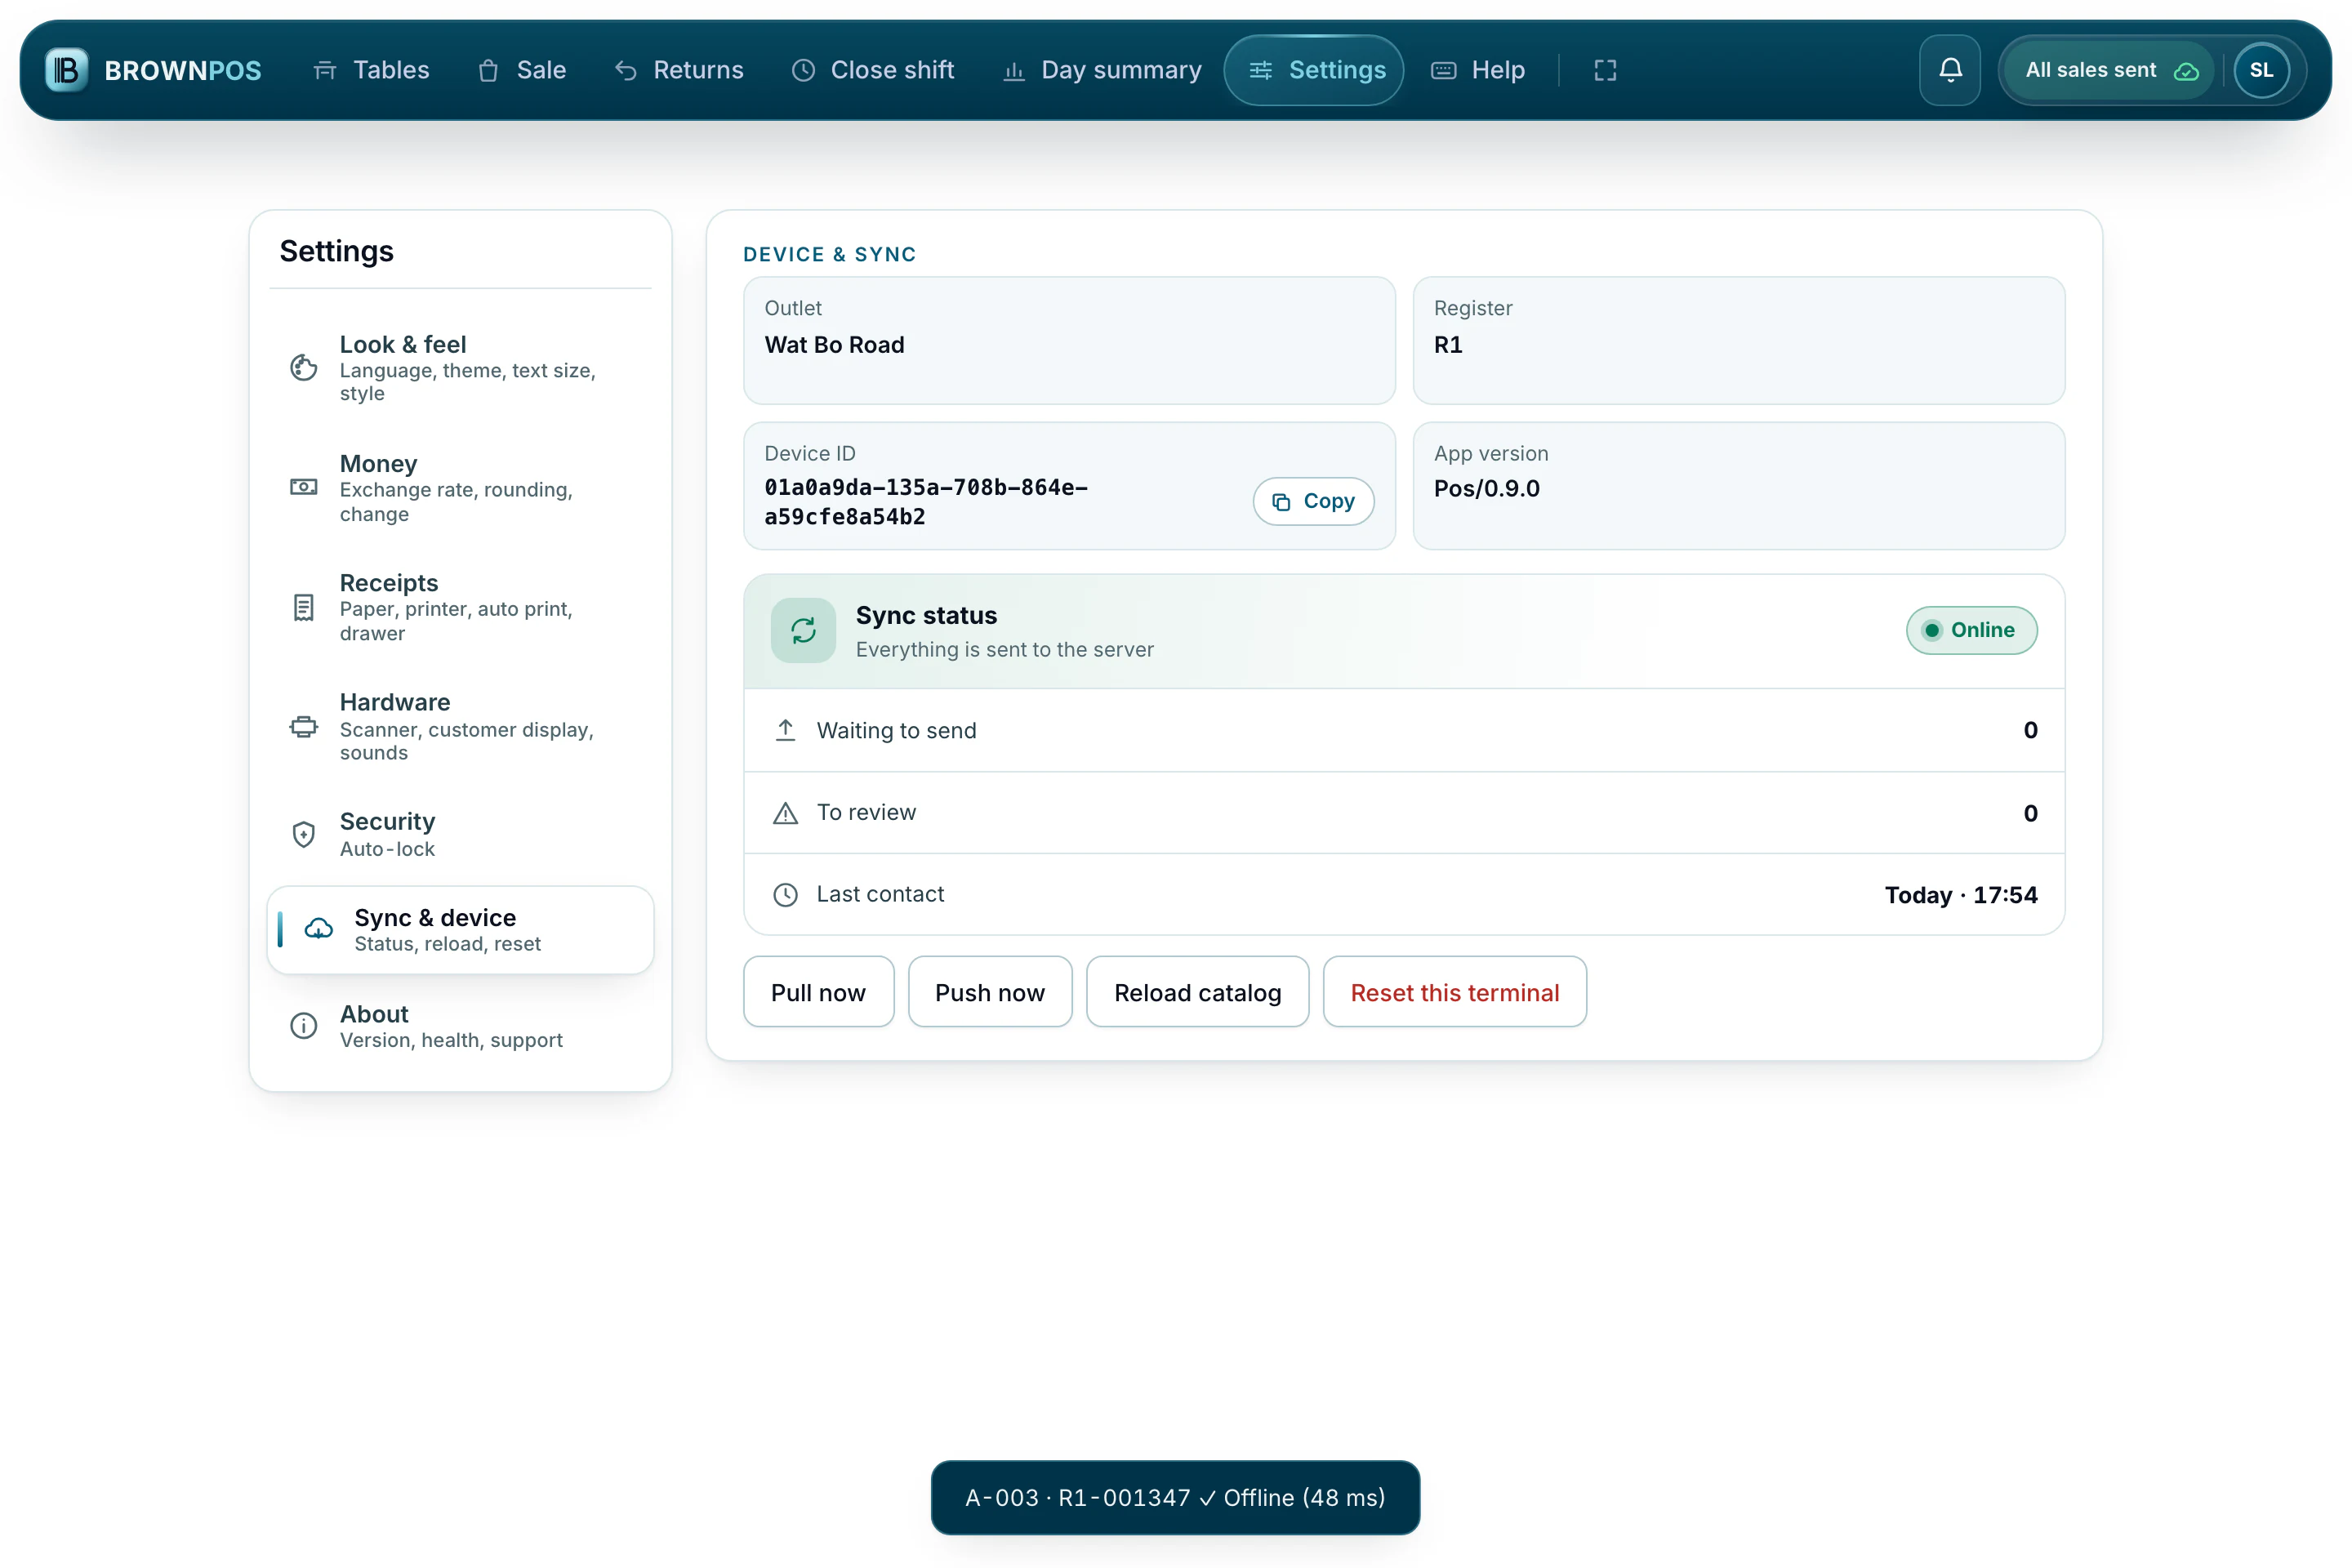2352x1568 pixels.
Task: Click the Sync status refresh icon
Action: 803,630
